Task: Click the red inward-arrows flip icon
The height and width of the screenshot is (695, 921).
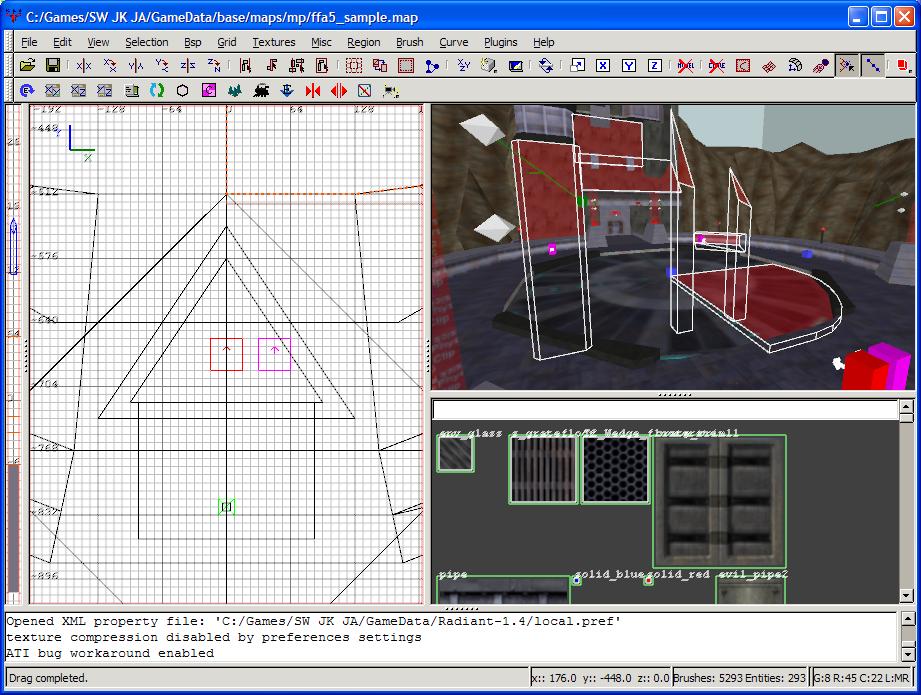Action: [313, 90]
